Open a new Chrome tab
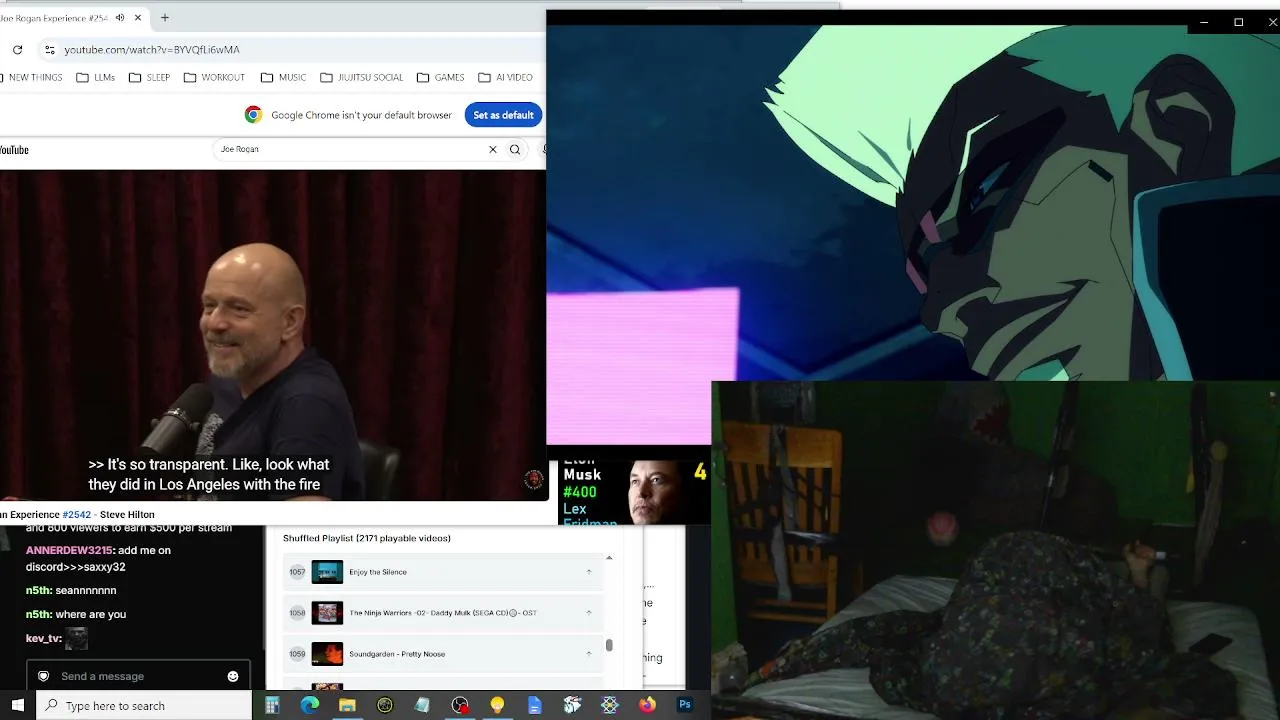 pos(165,17)
